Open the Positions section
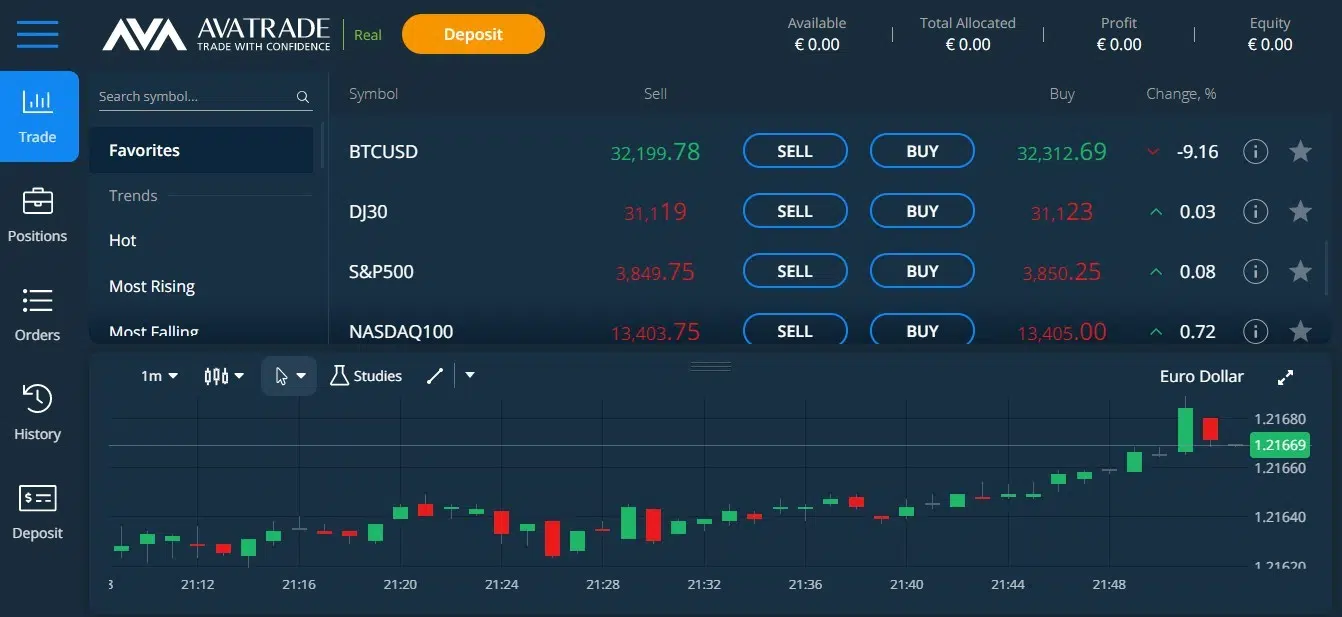This screenshot has height=617, width=1342. (38, 214)
